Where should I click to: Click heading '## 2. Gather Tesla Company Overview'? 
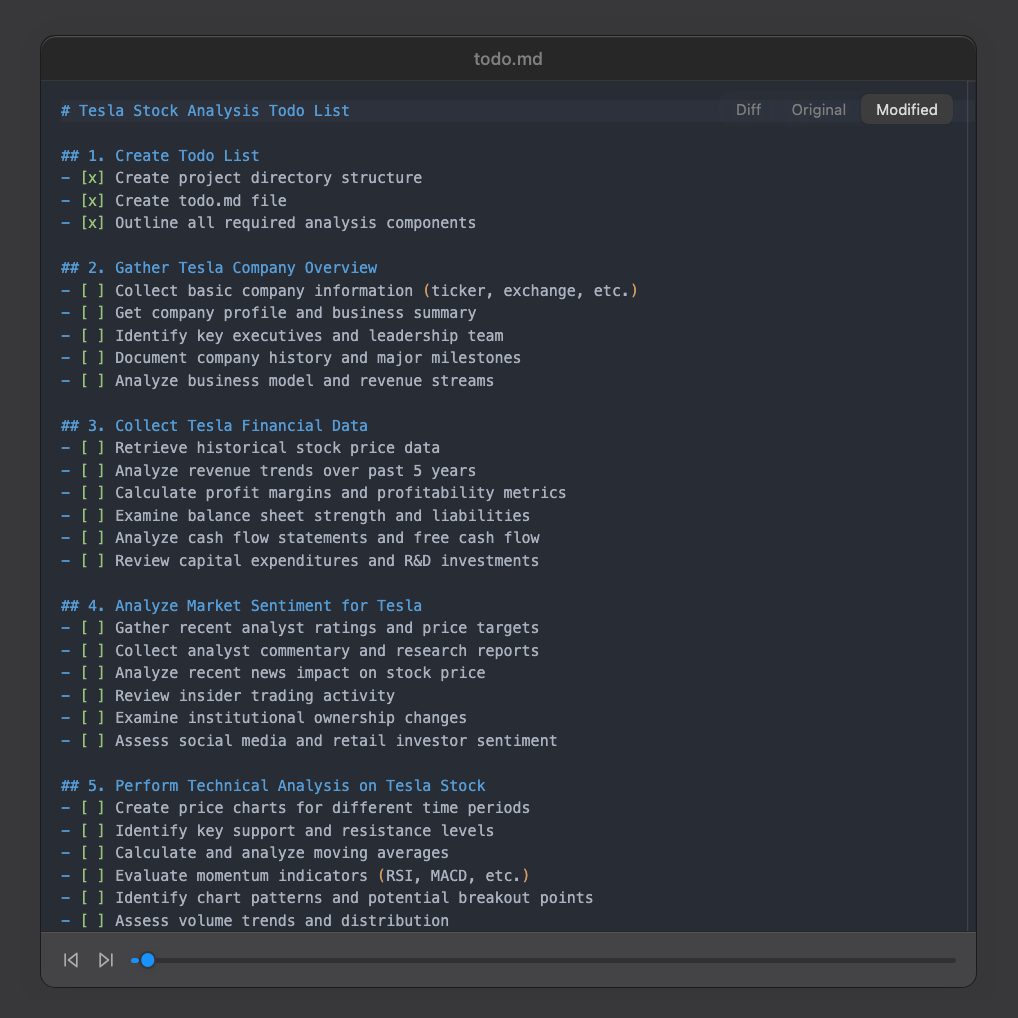(219, 268)
